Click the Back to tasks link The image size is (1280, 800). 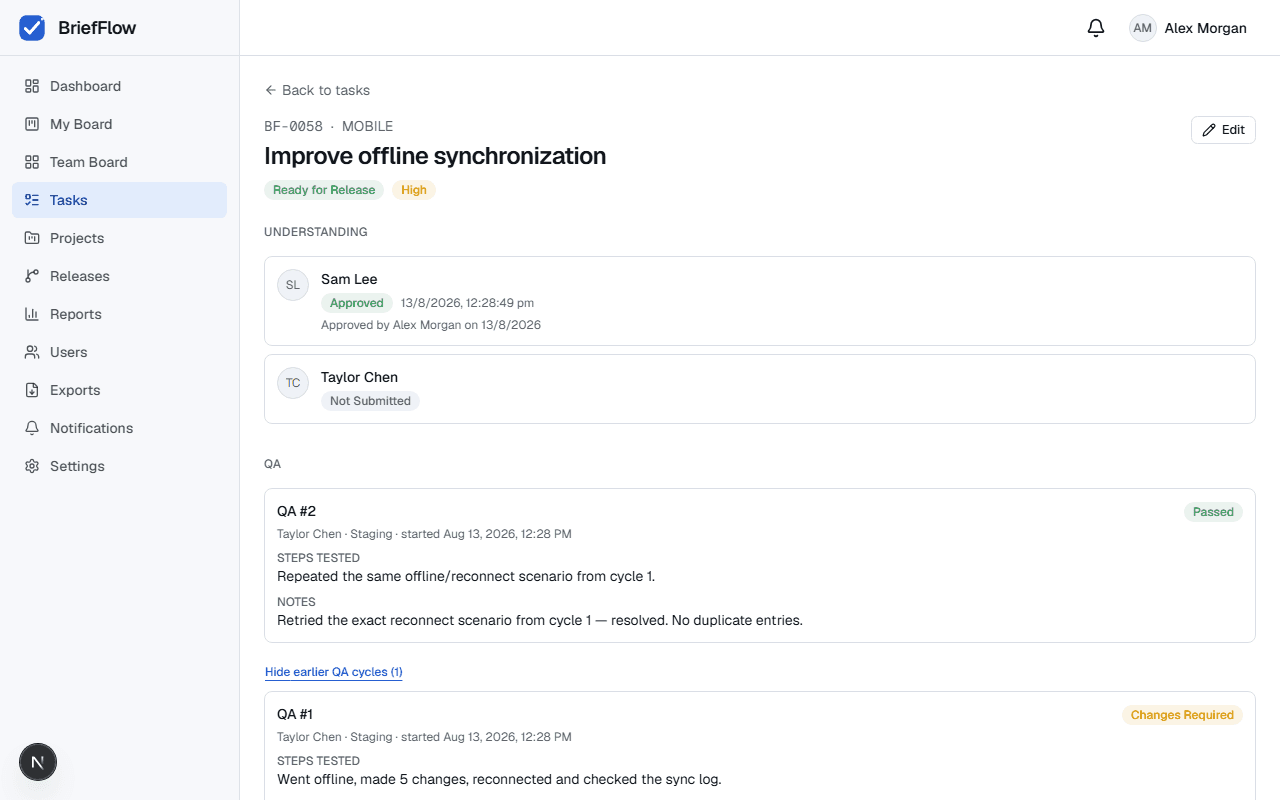click(317, 90)
